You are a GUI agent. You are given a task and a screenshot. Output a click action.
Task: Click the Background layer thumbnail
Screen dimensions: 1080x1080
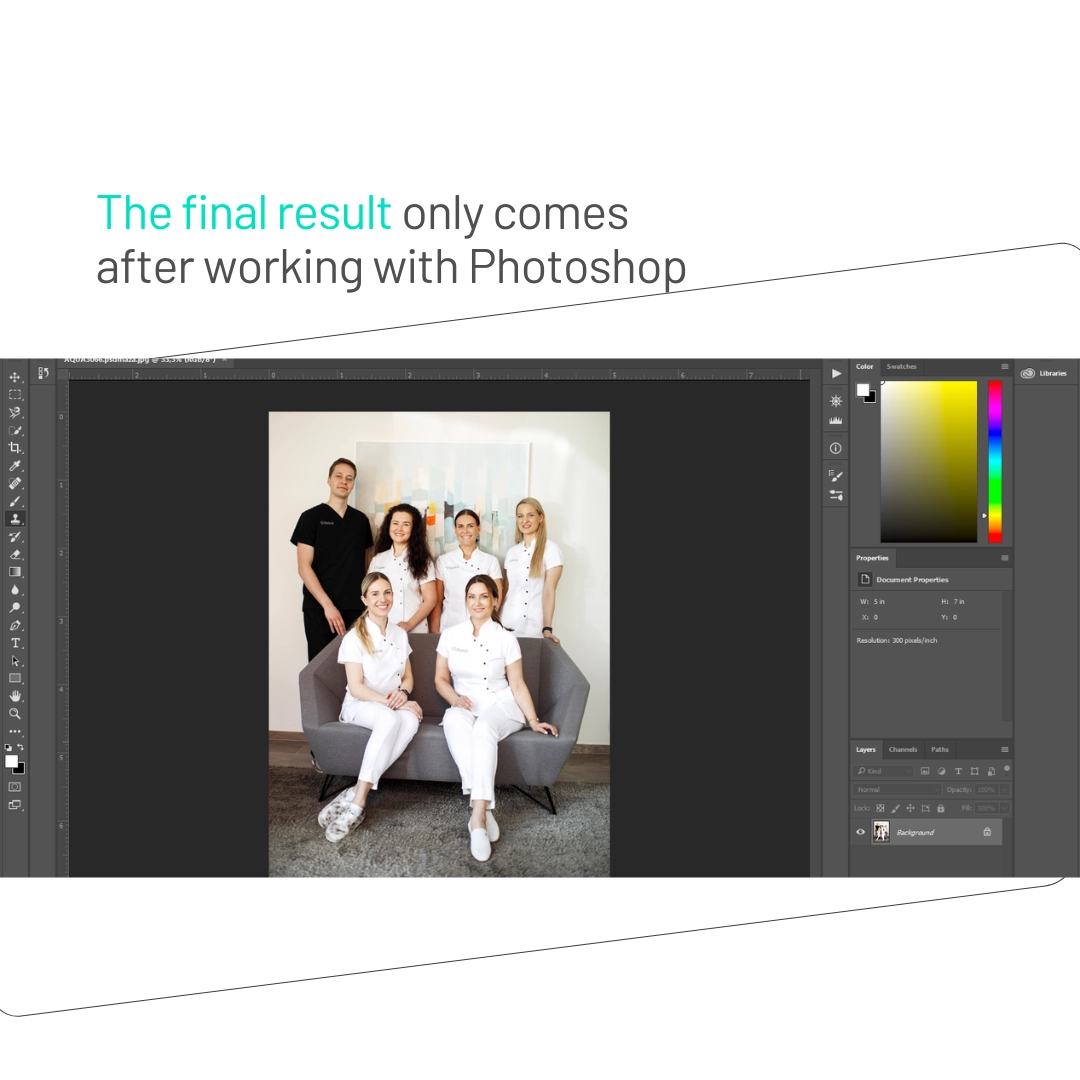point(881,832)
